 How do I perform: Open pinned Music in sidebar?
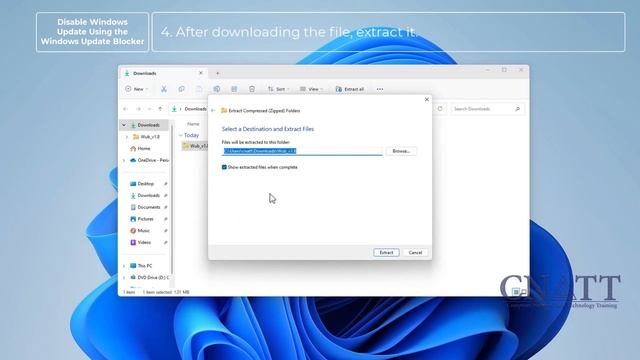tap(140, 231)
